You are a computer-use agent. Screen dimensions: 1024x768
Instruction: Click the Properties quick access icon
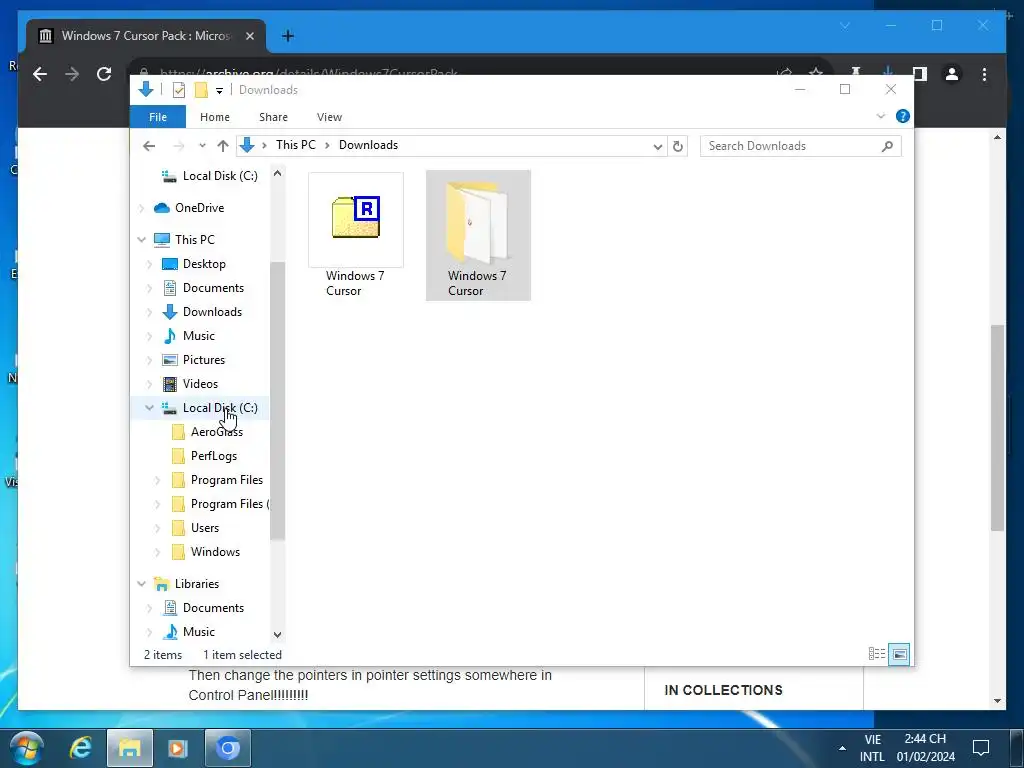(x=178, y=90)
